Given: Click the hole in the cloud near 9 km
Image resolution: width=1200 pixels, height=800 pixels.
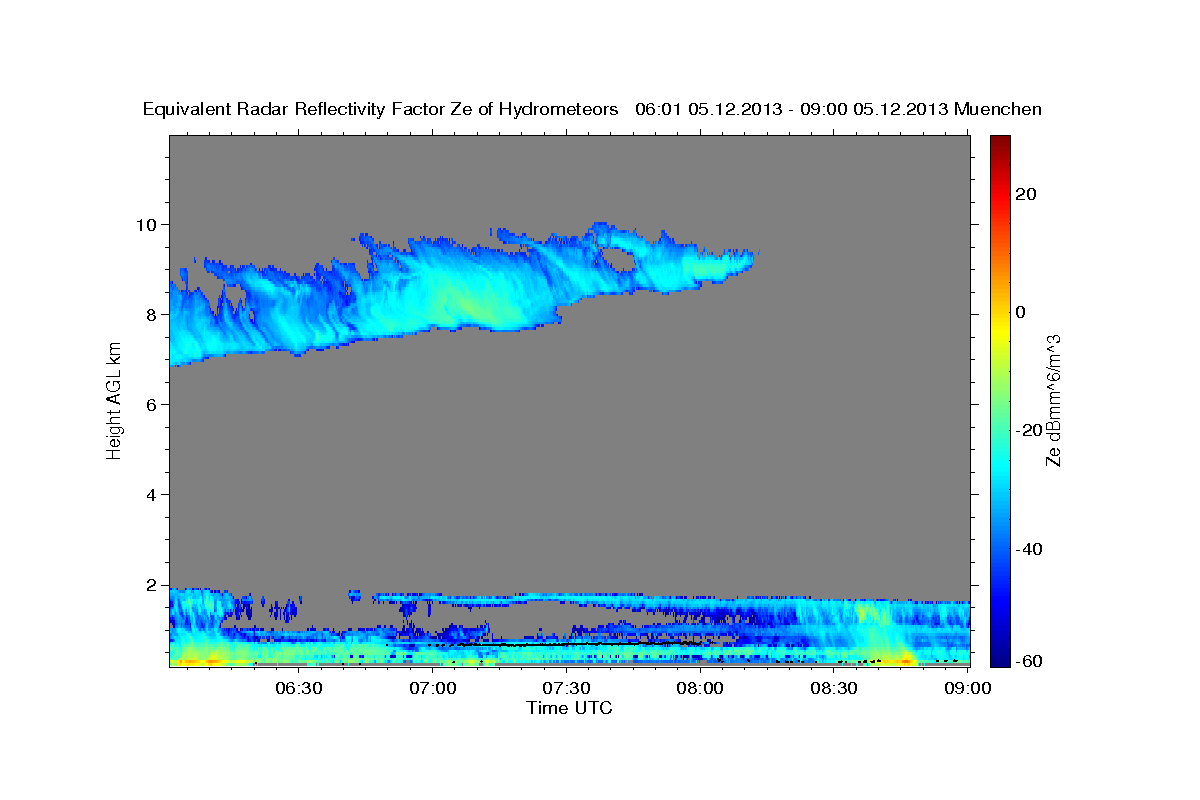Looking at the screenshot, I should 620,259.
